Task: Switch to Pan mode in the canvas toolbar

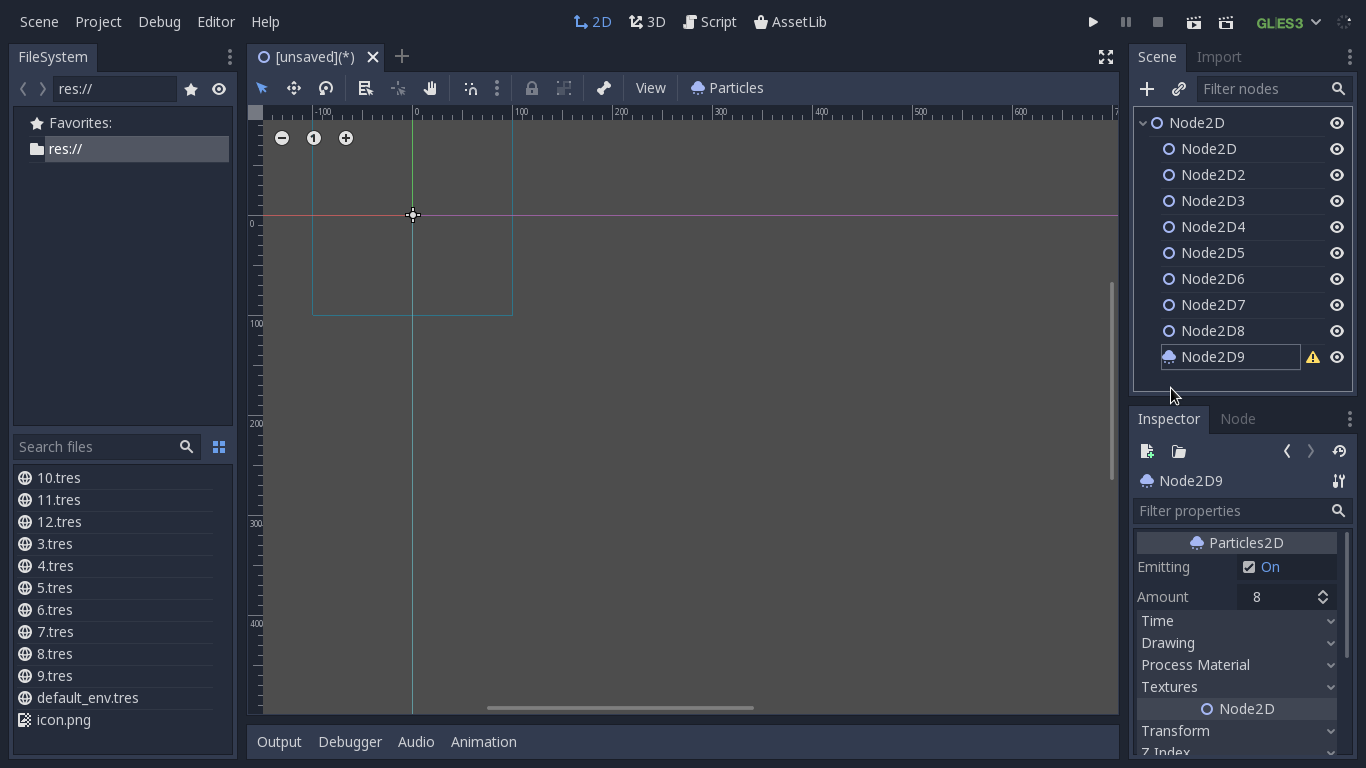Action: [x=429, y=88]
